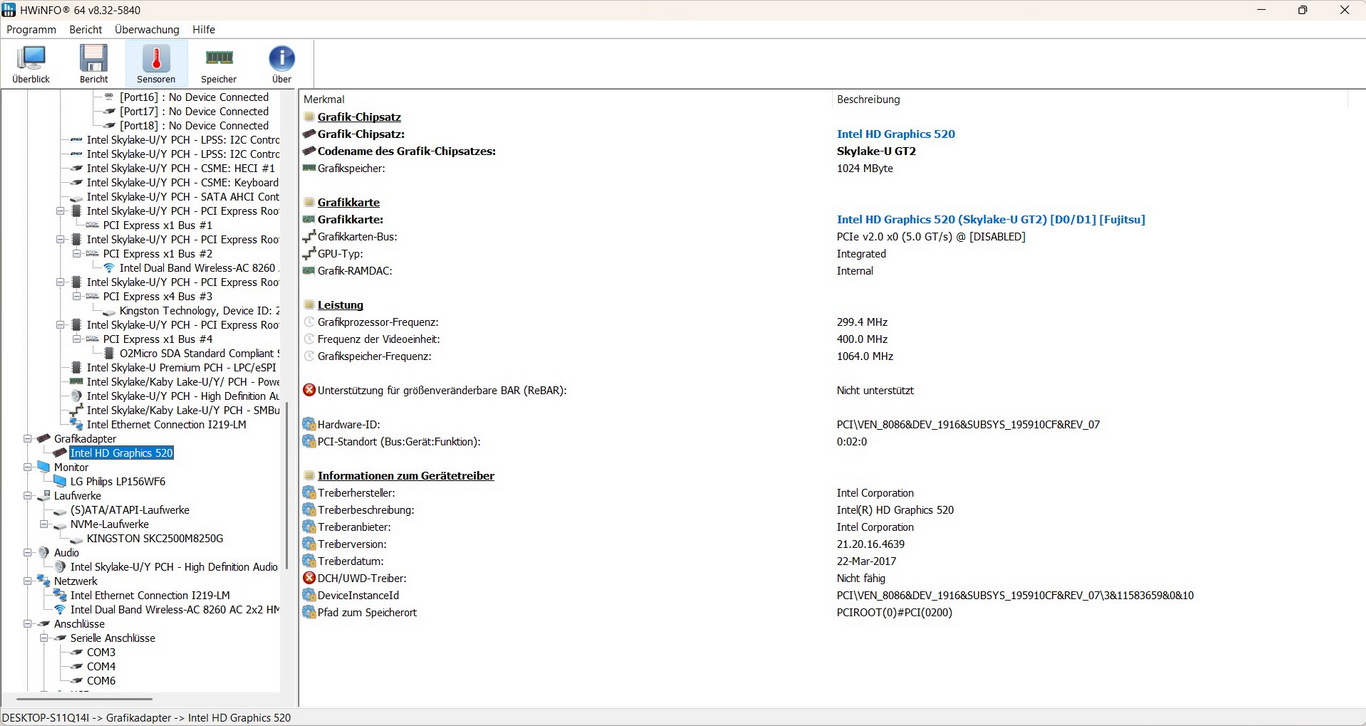Image resolution: width=1366 pixels, height=726 pixels.
Task: Select LG Philips LP156WF6 monitor entry
Action: pos(117,482)
